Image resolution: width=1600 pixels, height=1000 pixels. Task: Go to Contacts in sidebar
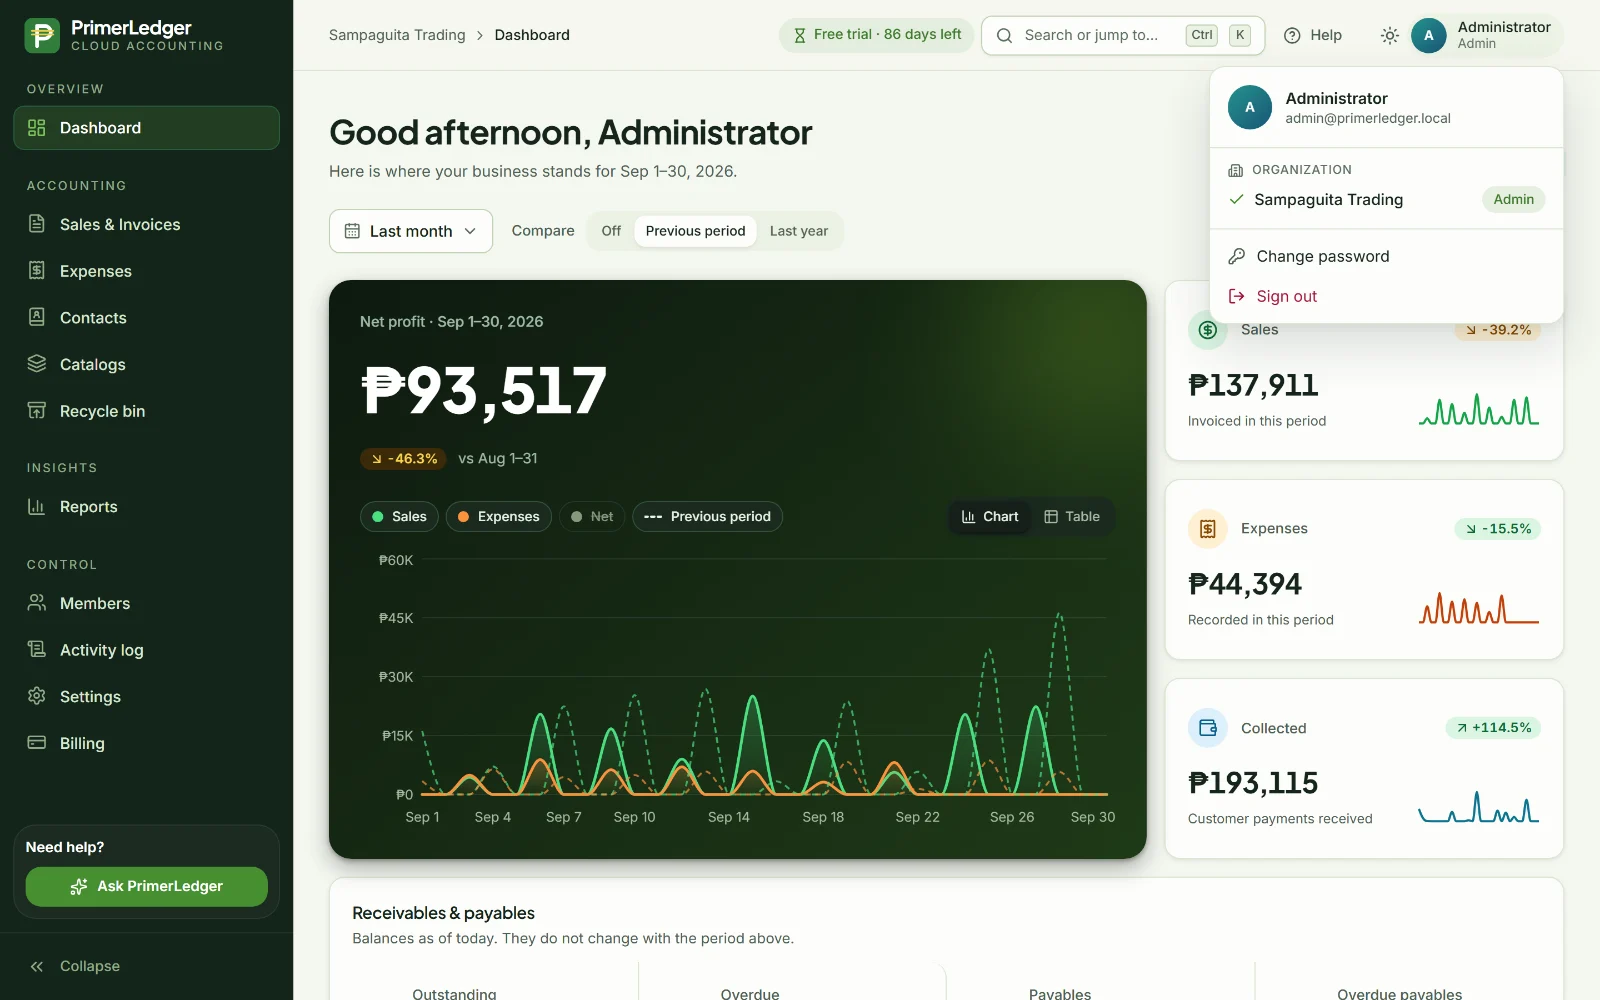tap(146, 318)
